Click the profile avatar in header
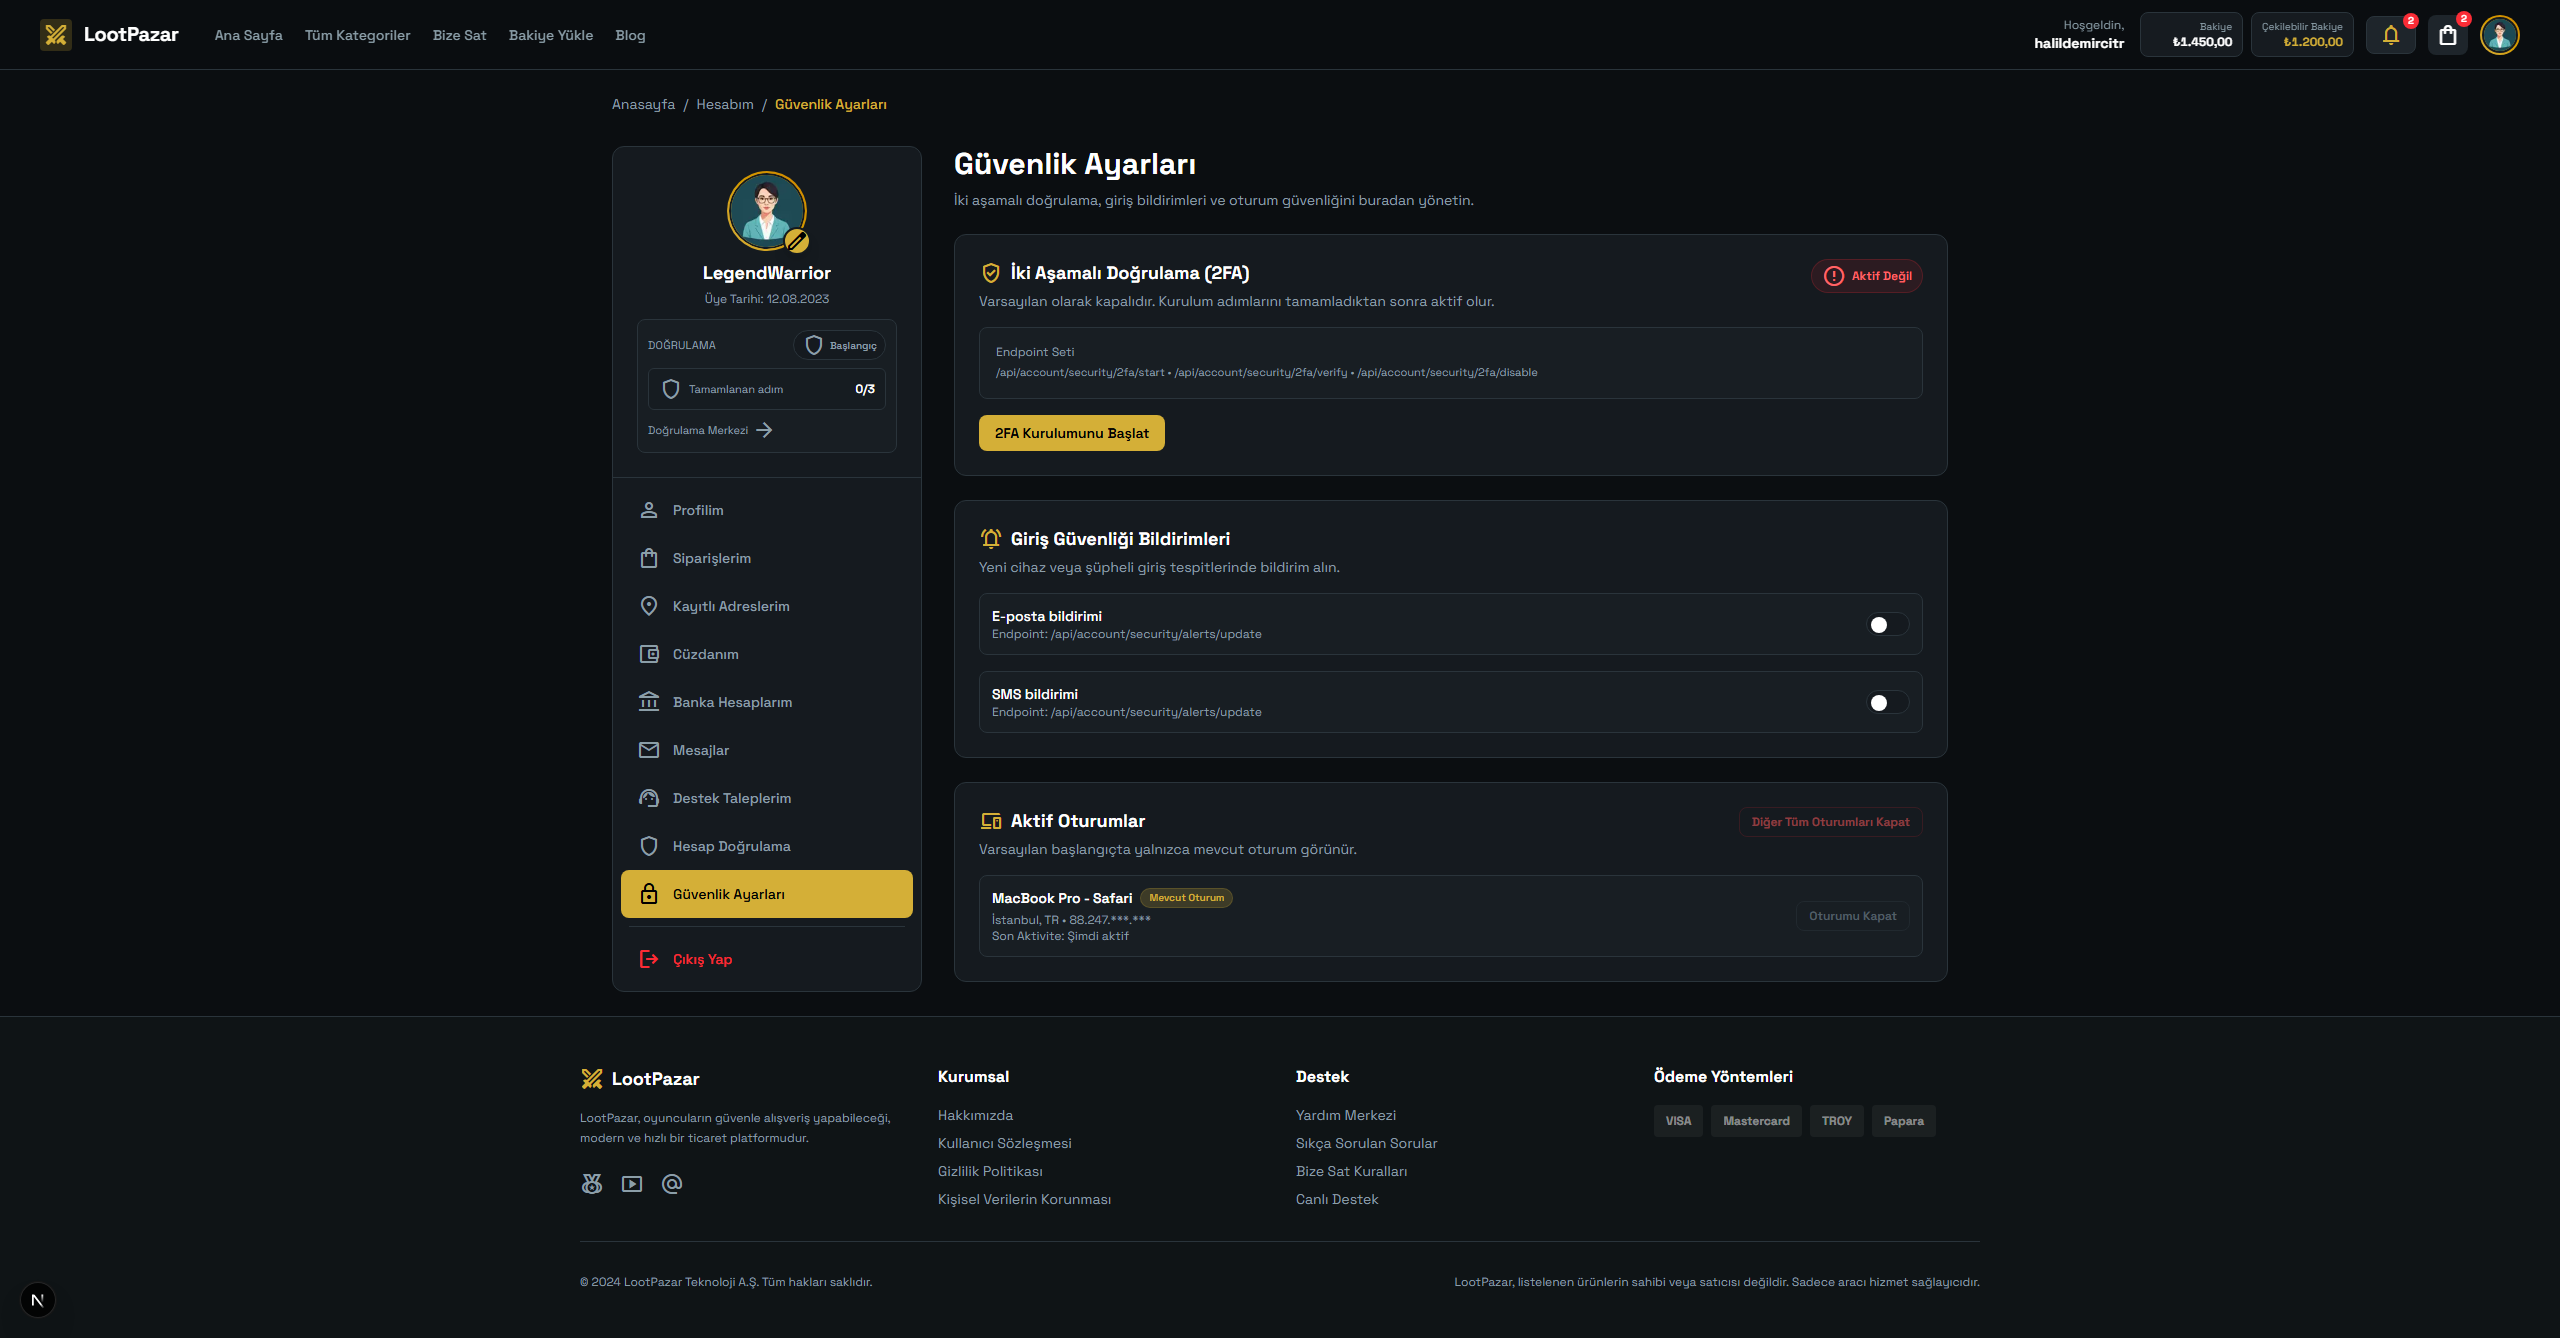The width and height of the screenshot is (2560, 1338). (2499, 35)
